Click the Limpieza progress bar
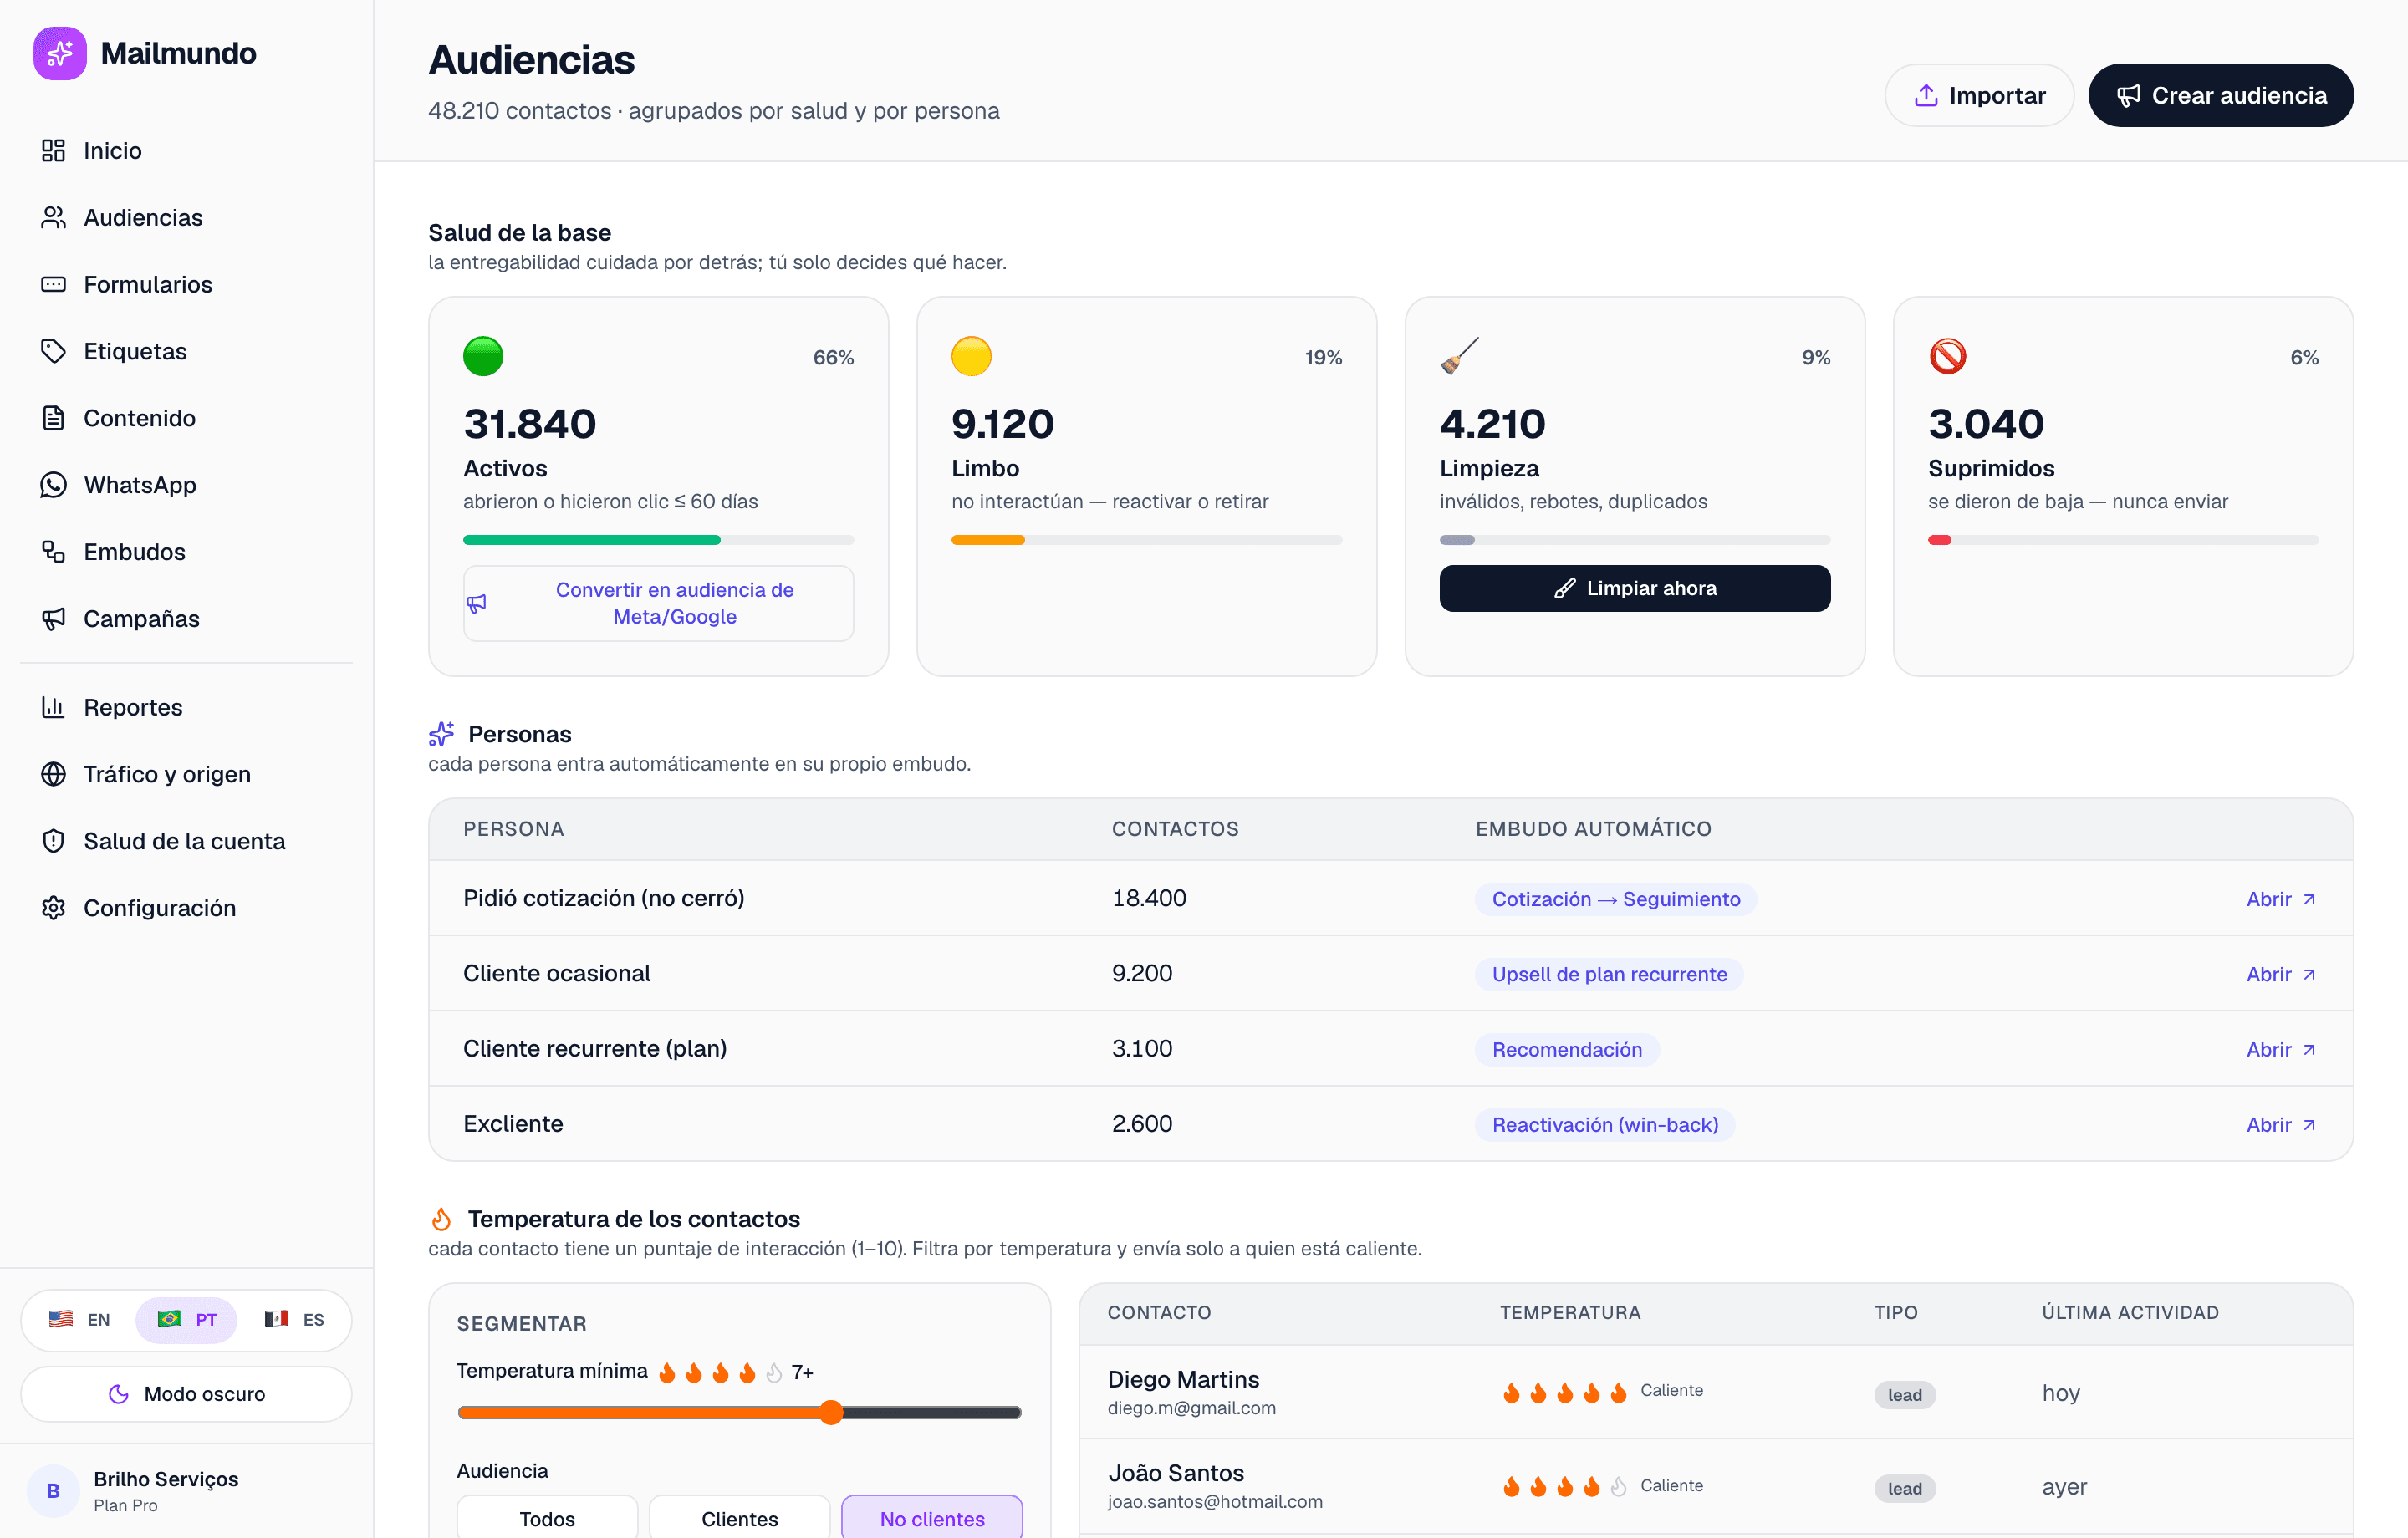Image resolution: width=2408 pixels, height=1538 pixels. (1635, 540)
